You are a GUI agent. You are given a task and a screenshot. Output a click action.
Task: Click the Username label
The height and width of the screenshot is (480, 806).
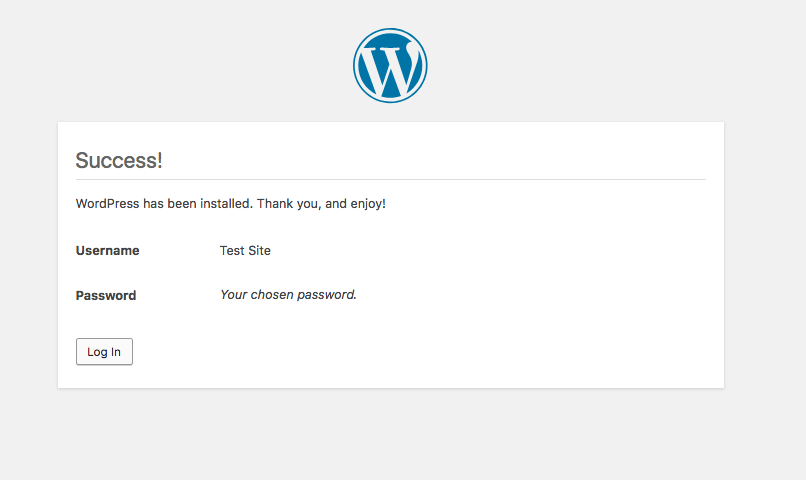tap(107, 250)
